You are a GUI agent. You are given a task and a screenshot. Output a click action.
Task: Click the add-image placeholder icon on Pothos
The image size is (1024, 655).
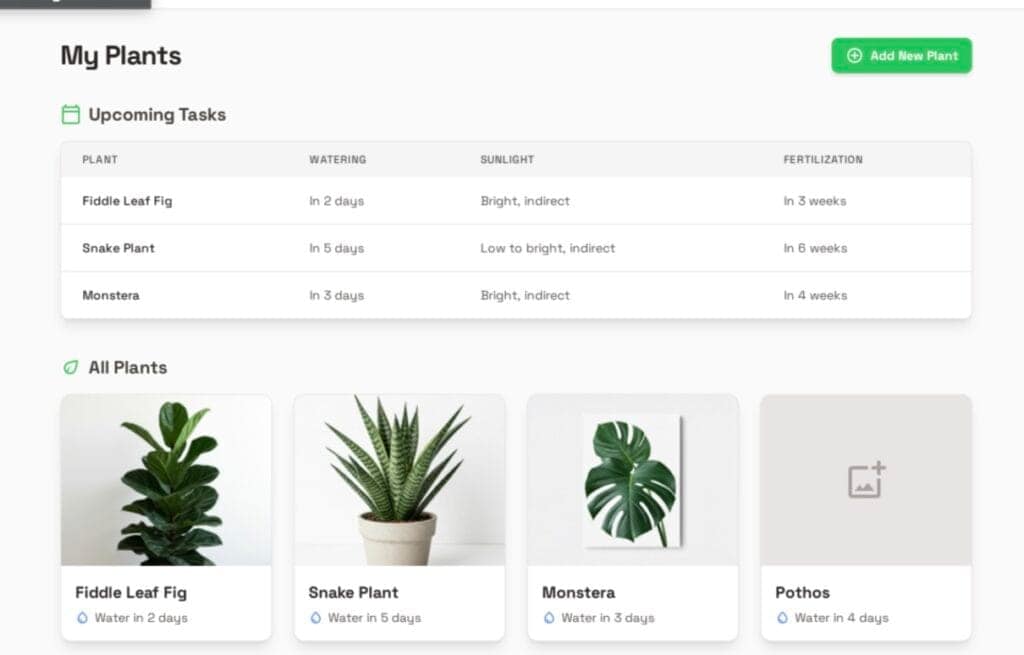click(x=866, y=480)
